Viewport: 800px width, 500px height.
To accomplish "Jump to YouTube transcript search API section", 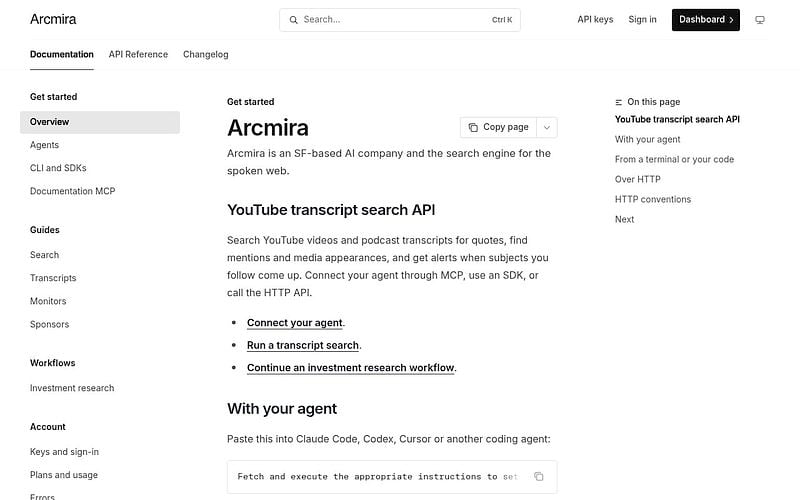I will (x=677, y=119).
